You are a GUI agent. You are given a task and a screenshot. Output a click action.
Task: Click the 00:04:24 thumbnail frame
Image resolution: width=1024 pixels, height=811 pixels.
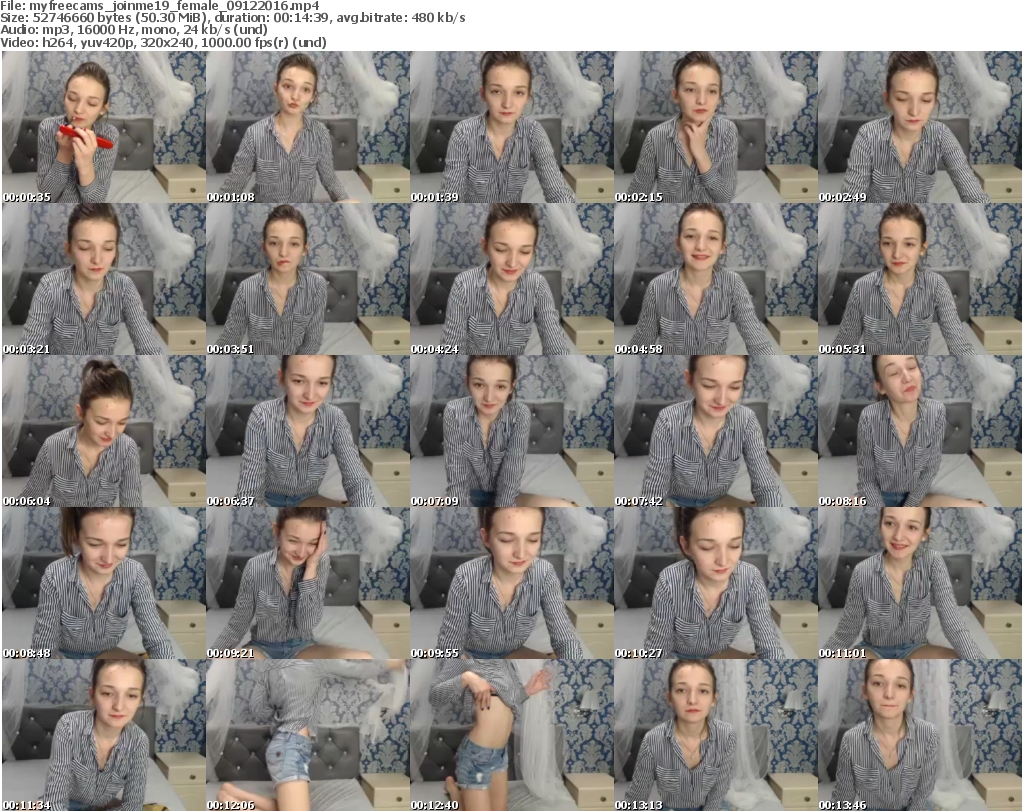click(511, 279)
